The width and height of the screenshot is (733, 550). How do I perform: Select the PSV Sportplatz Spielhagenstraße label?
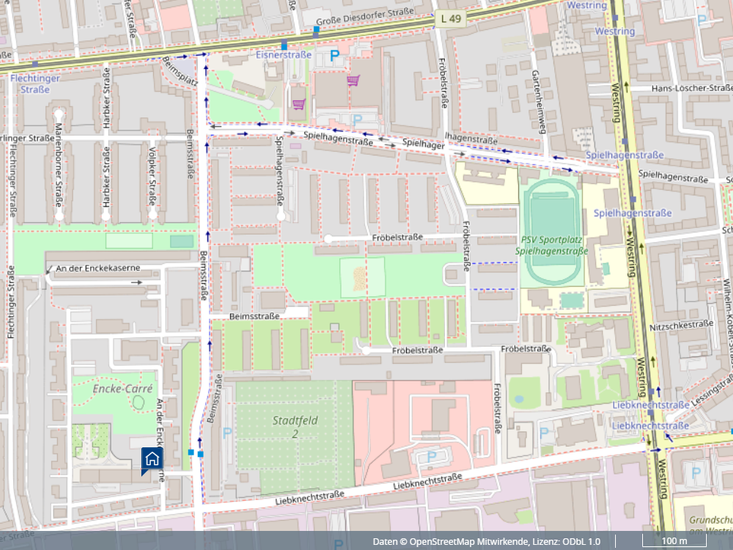(x=553, y=246)
